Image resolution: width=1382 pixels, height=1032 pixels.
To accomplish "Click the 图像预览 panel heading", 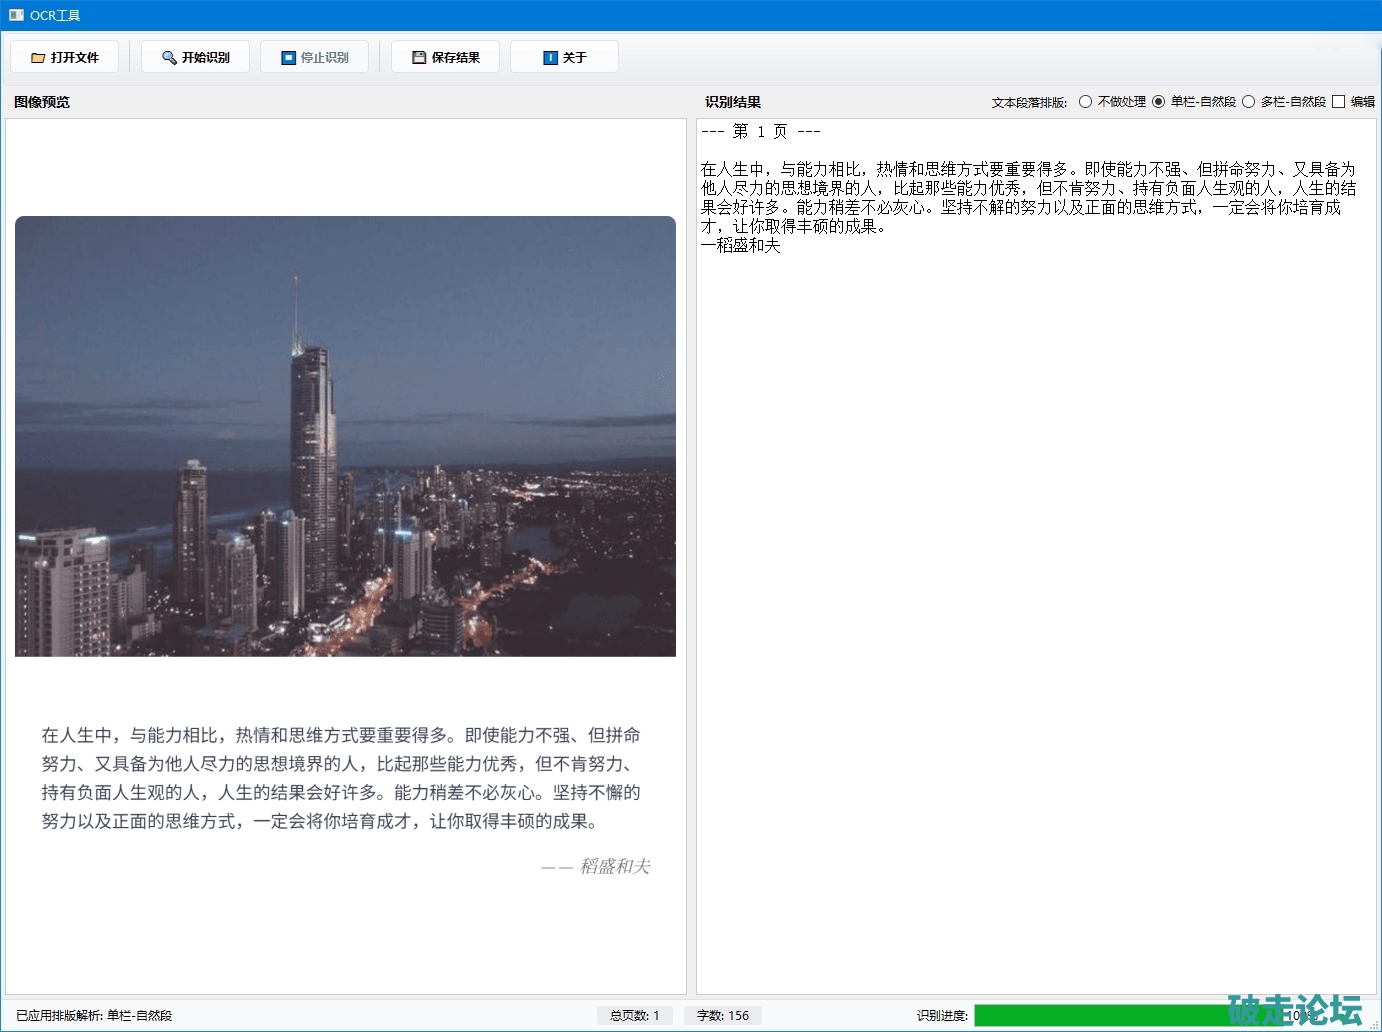I will [42, 102].
